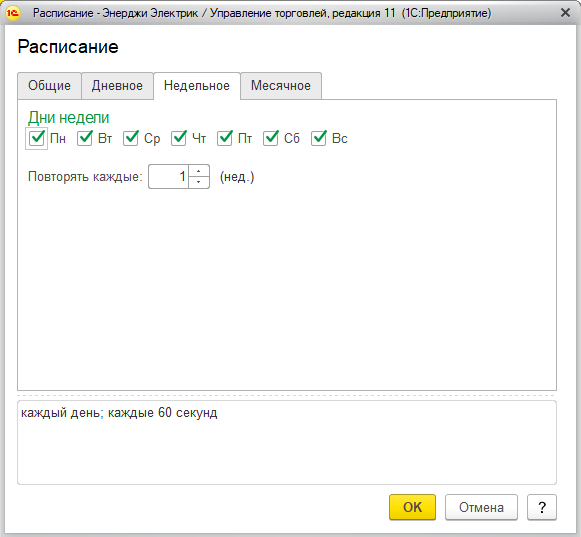
Task: Decrease weeks with the spinner down arrow
Action: point(199,182)
